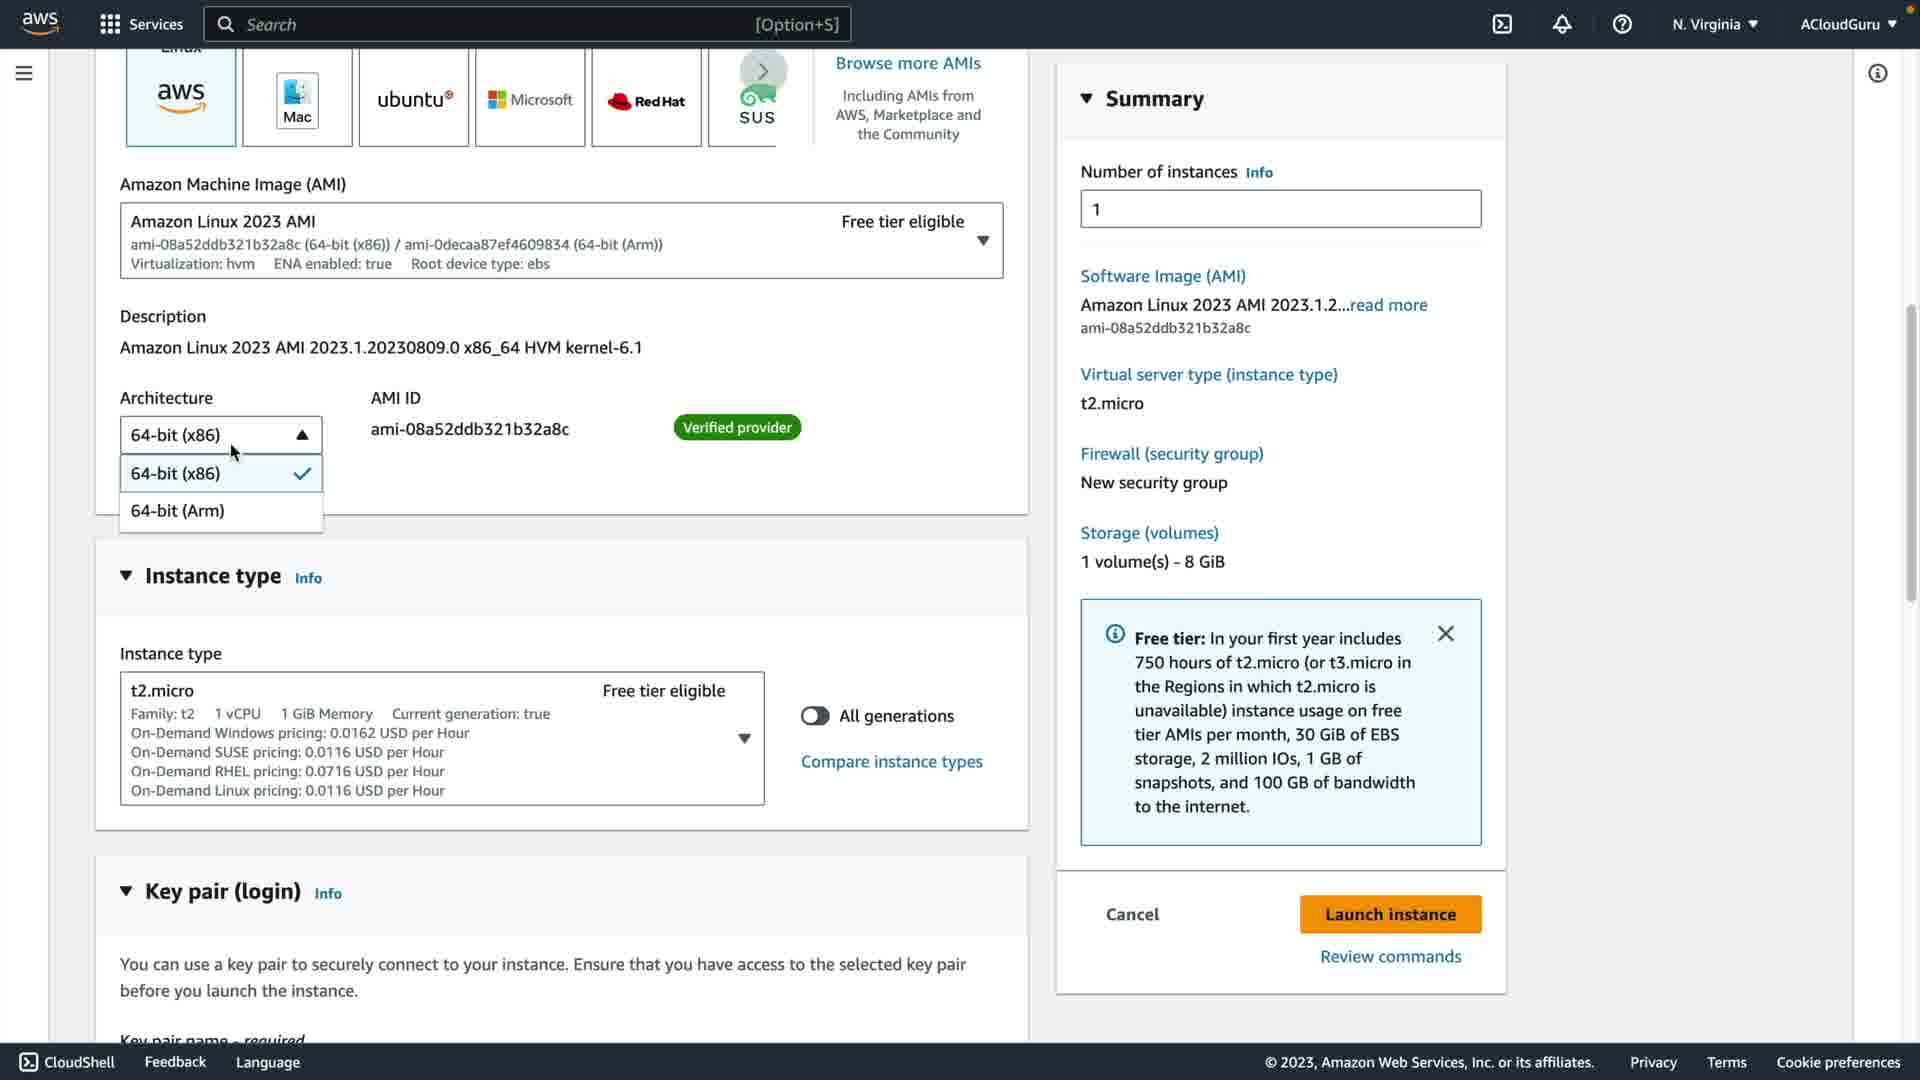Click the Number of instances field

1280,209
